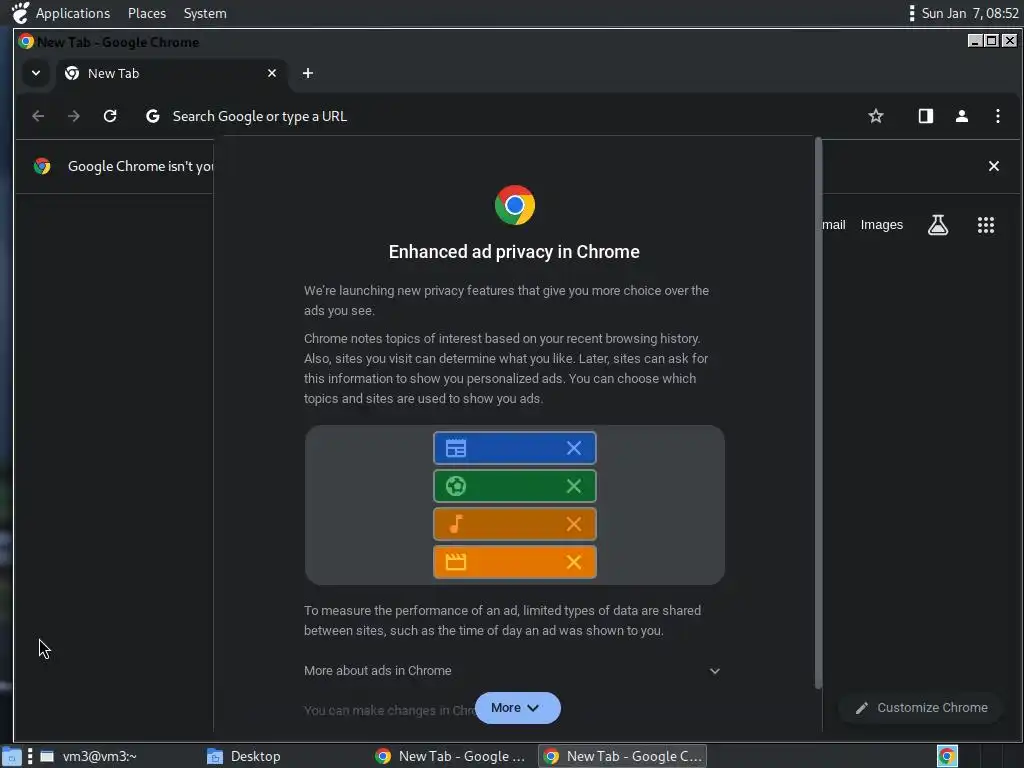Click the soccer ball icon
1024x768 pixels.
click(x=456, y=486)
